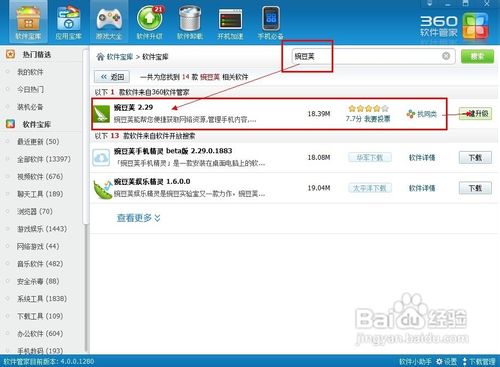Click 豌豆荚娱乐精灵 1.6.0.0 title

(x=152, y=182)
